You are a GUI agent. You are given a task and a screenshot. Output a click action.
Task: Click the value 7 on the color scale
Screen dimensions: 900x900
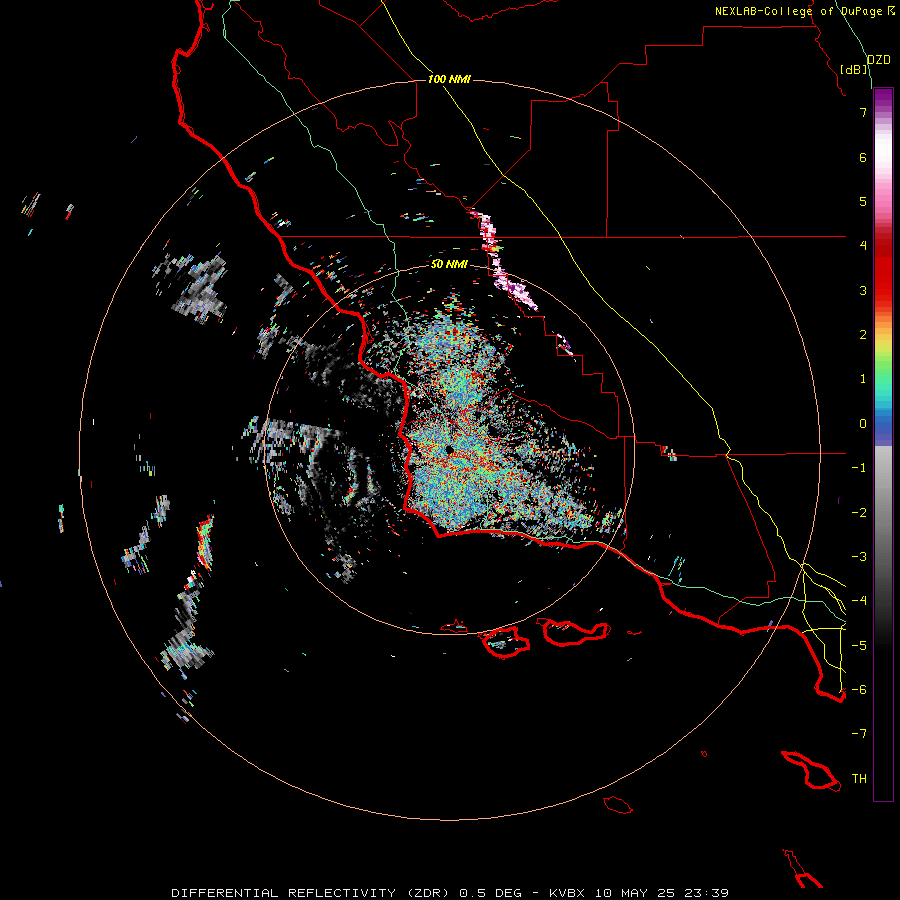pyautogui.click(x=863, y=112)
